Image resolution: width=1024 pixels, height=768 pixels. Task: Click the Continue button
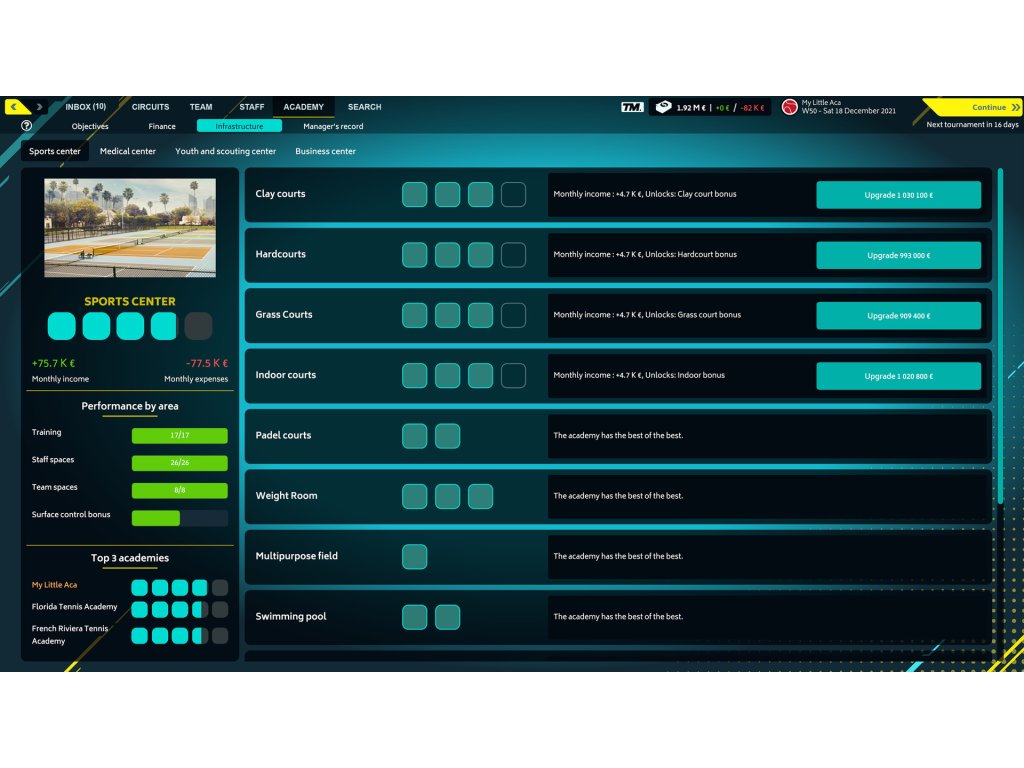point(973,107)
